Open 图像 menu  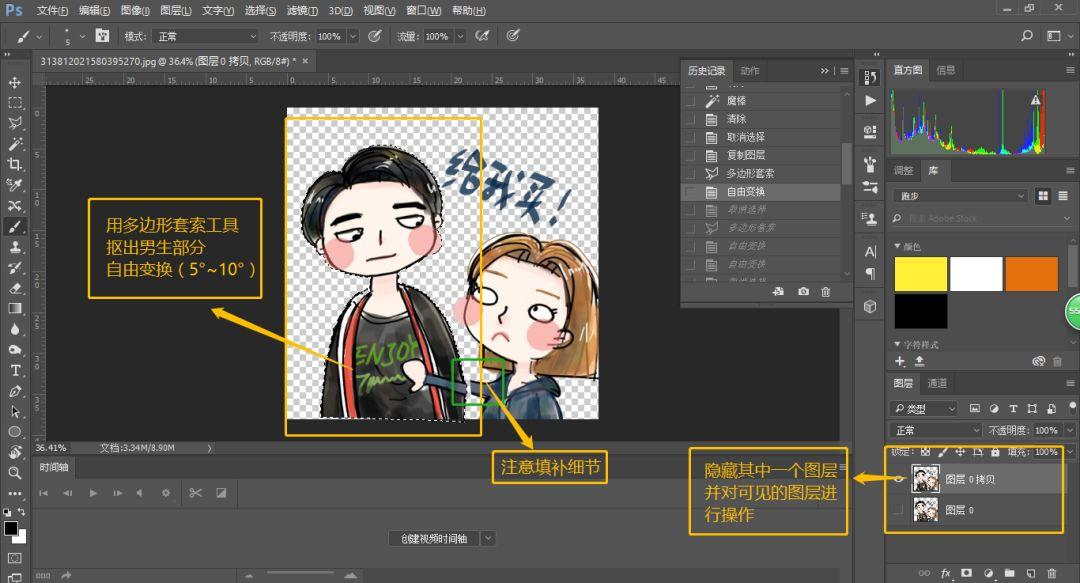pos(135,10)
